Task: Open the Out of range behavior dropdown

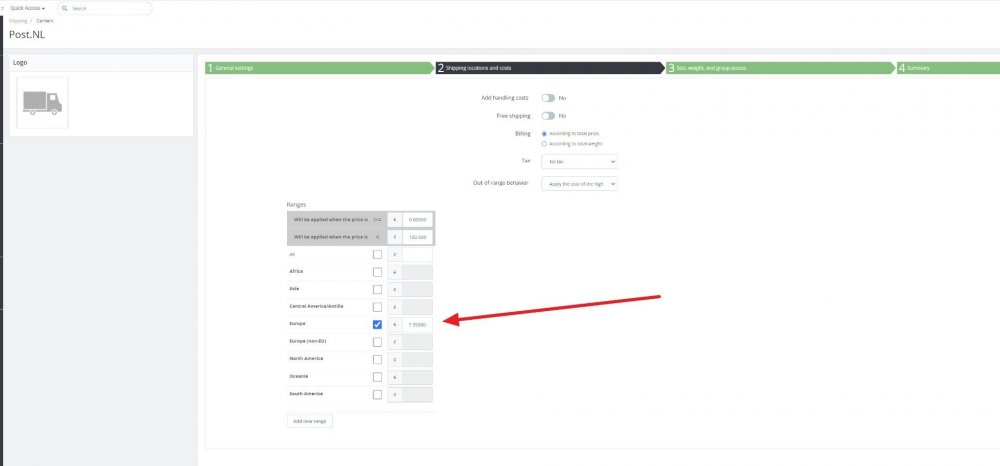Action: (579, 184)
